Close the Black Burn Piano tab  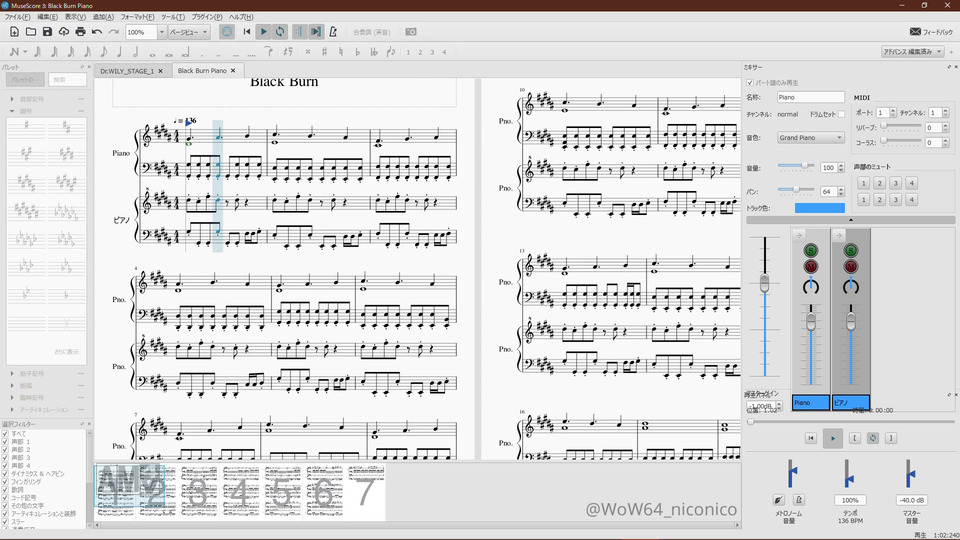coord(233,71)
